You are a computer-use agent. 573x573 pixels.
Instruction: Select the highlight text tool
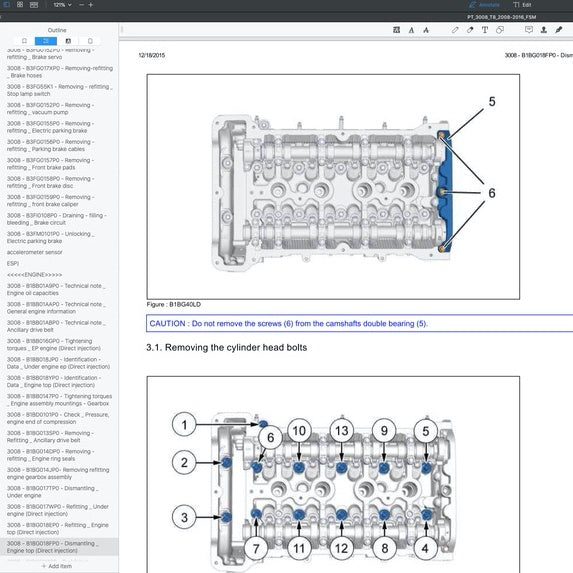click(x=396, y=30)
